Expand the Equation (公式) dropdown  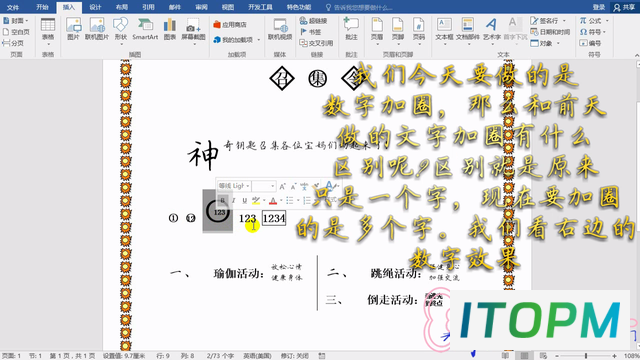tap(607, 21)
